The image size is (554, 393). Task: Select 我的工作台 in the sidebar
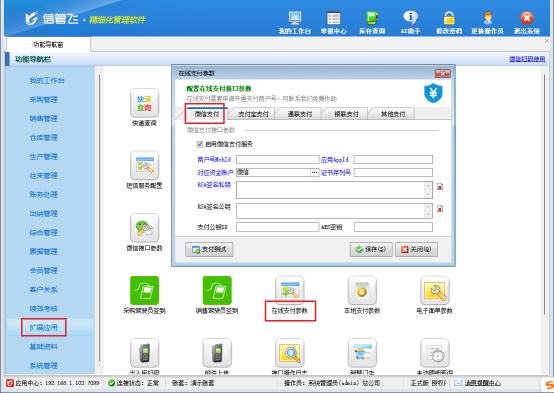(x=47, y=81)
